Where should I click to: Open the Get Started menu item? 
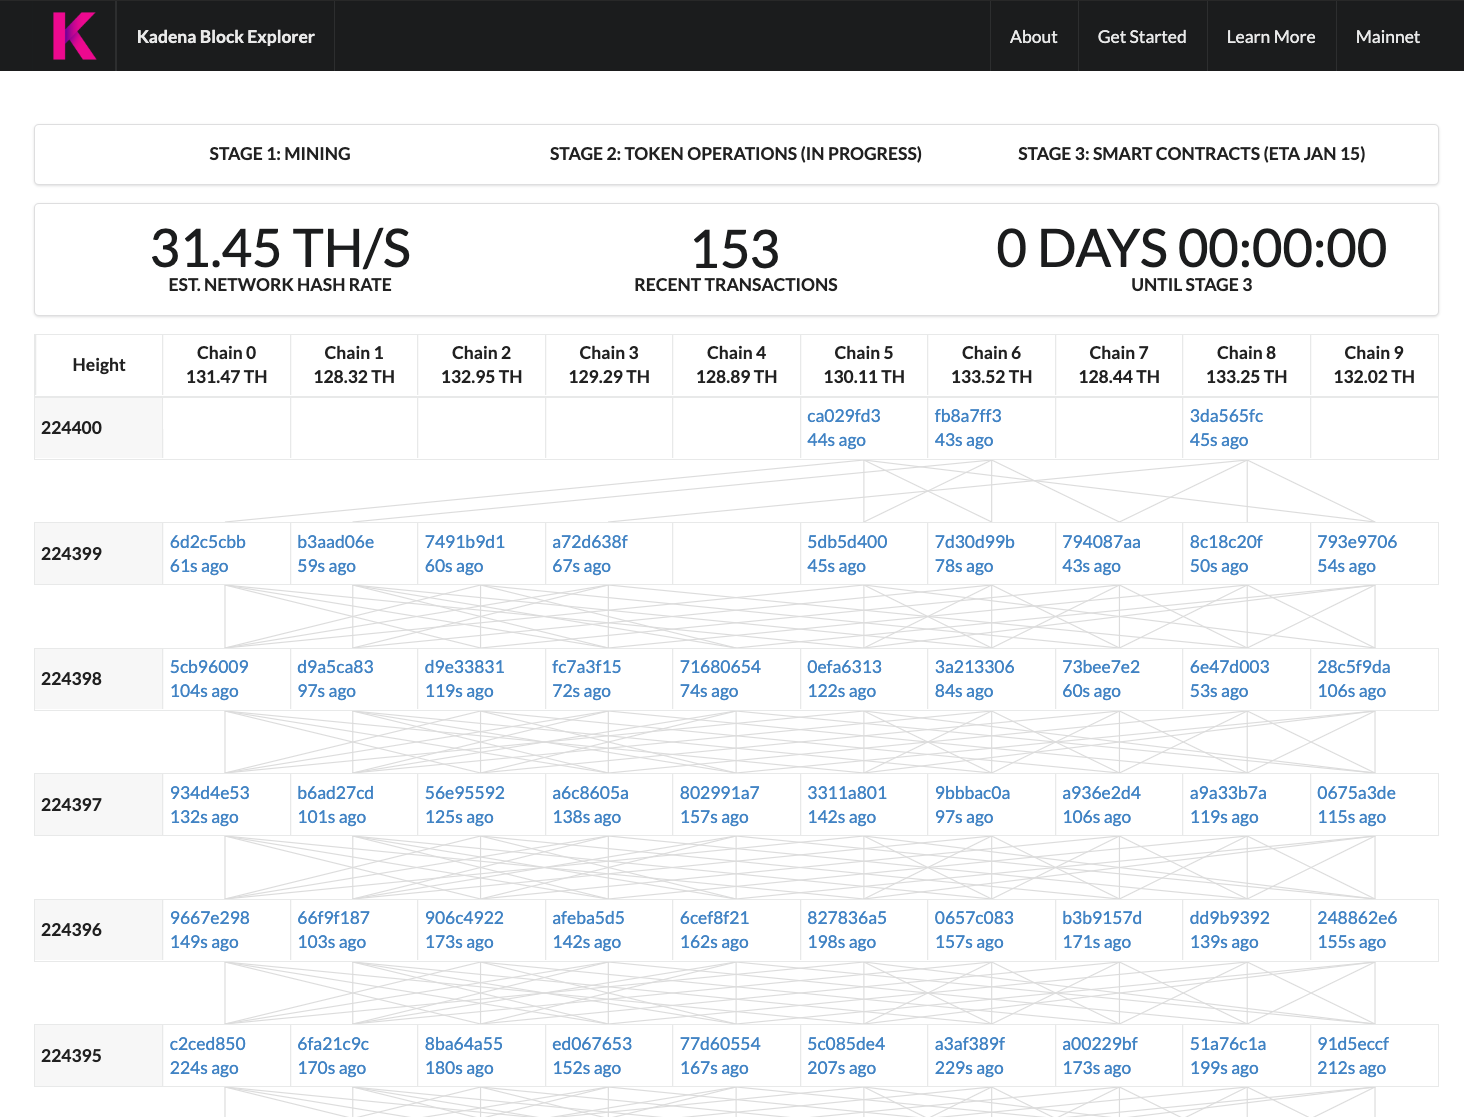(x=1142, y=37)
